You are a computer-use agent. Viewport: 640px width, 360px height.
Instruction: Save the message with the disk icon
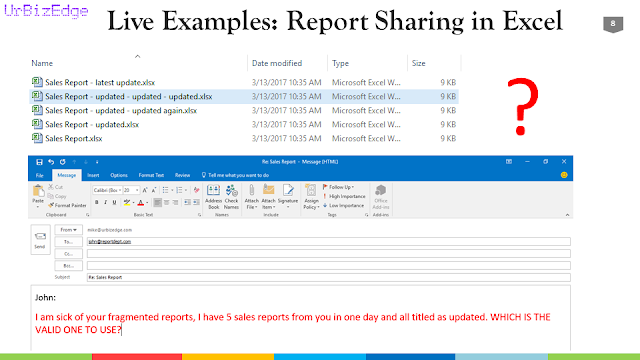click(x=39, y=162)
